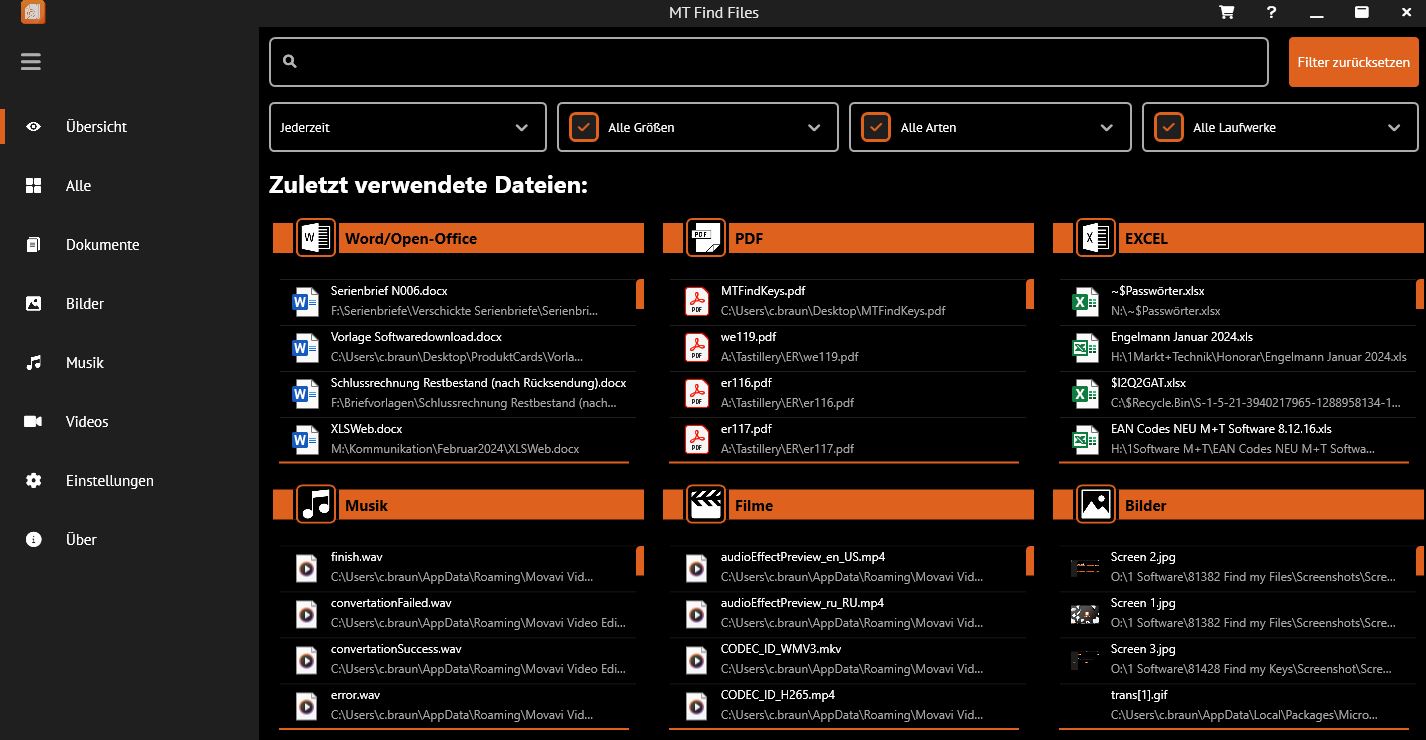
Task: Click the Bilder category picture icon
Action: (1095, 505)
